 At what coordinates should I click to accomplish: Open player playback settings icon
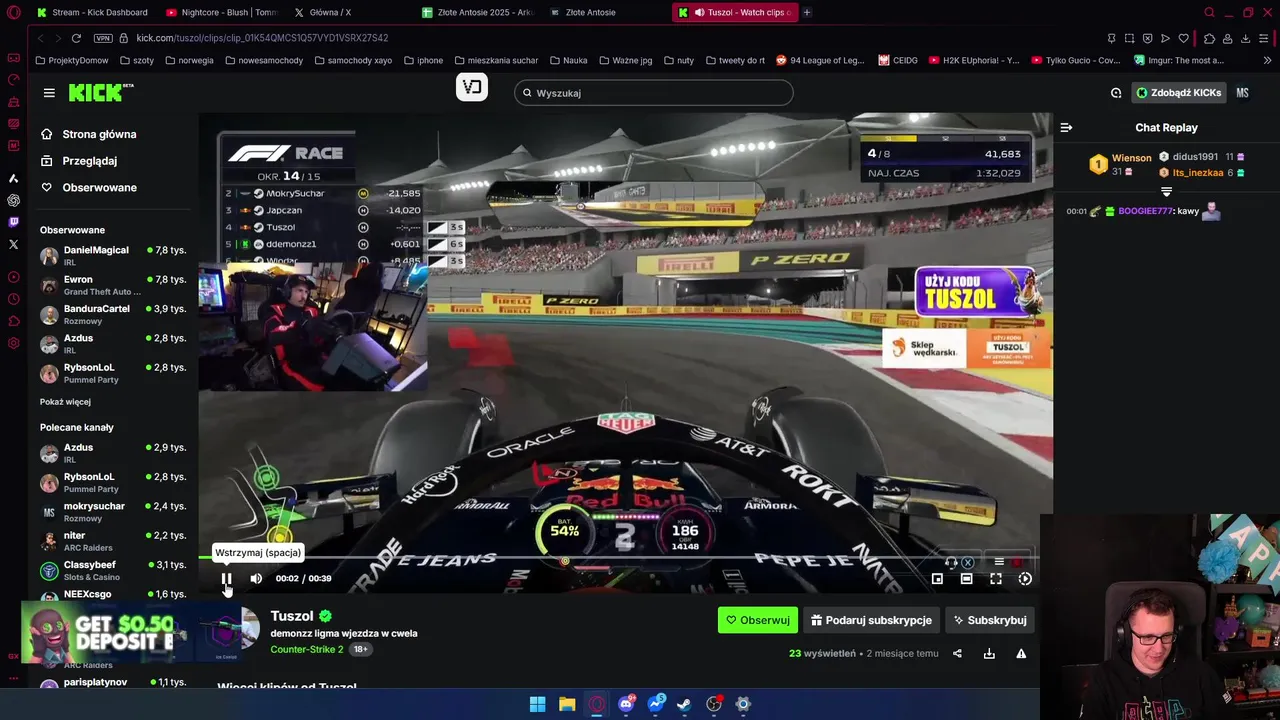(1025, 578)
